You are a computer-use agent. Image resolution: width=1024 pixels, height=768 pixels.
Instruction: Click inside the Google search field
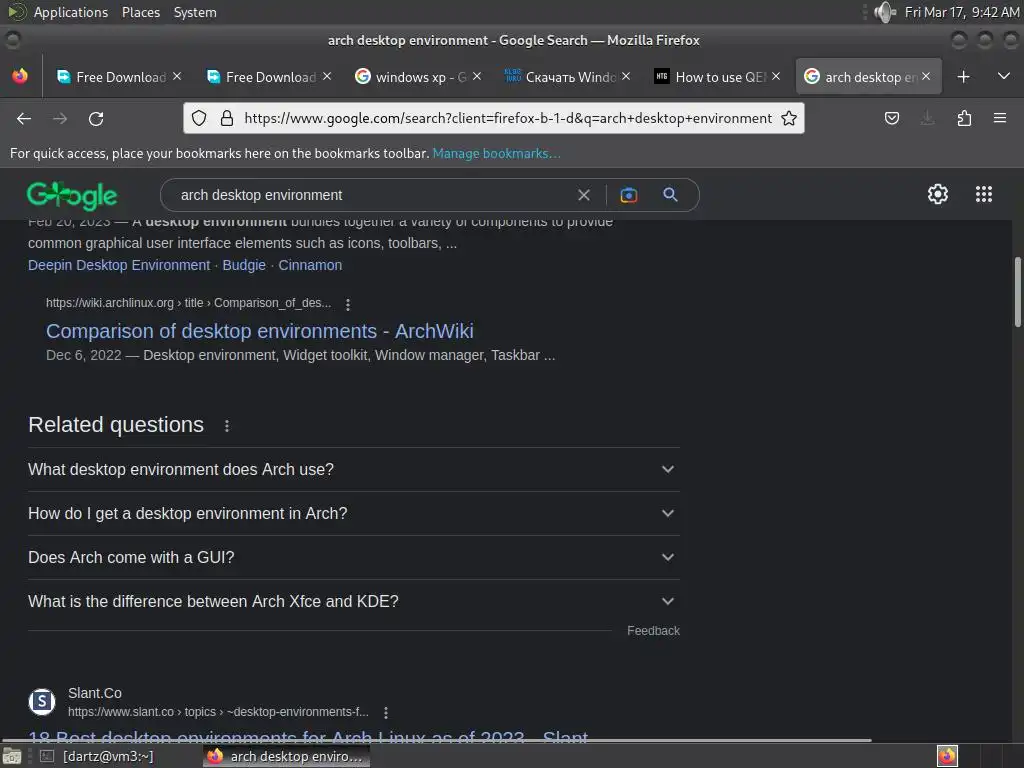(372, 195)
